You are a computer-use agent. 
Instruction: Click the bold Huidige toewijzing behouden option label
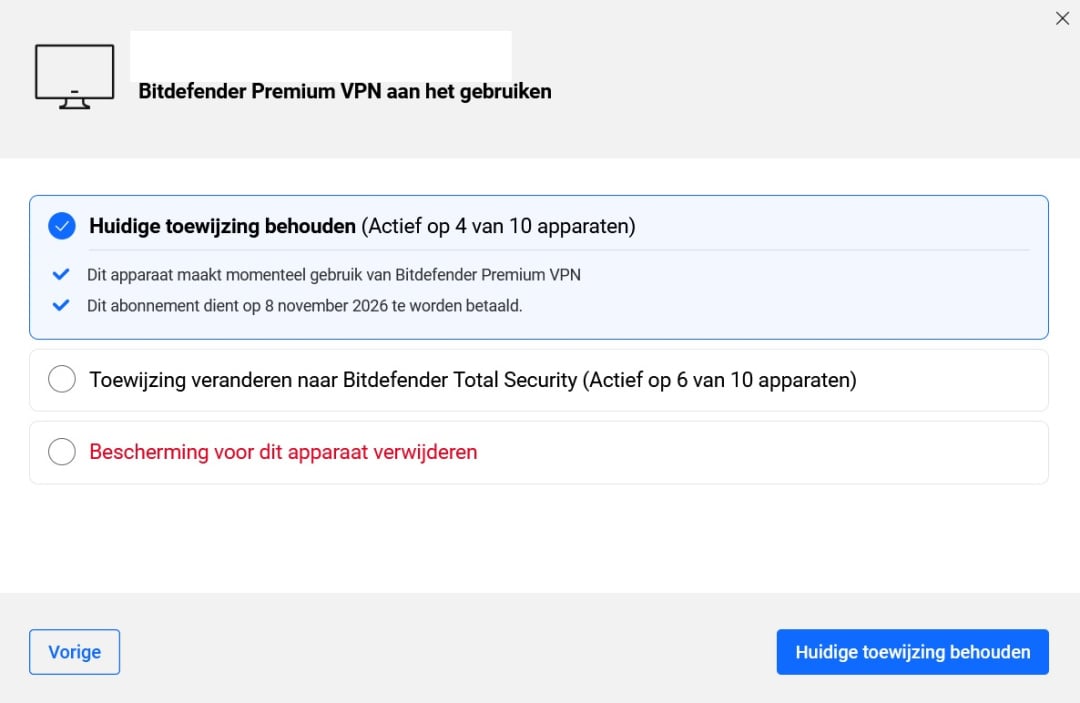[222, 226]
